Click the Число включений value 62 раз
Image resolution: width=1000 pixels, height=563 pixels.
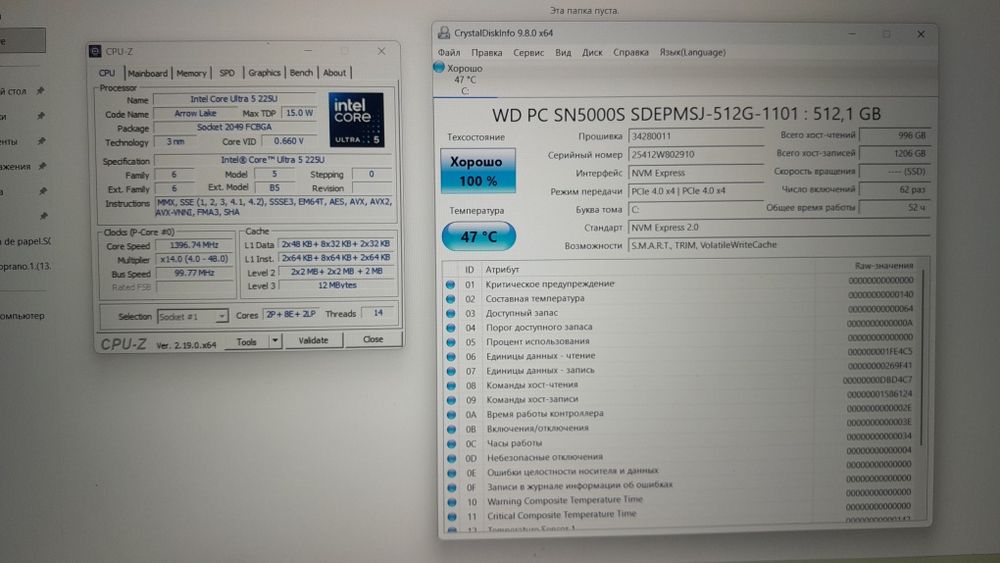894,189
